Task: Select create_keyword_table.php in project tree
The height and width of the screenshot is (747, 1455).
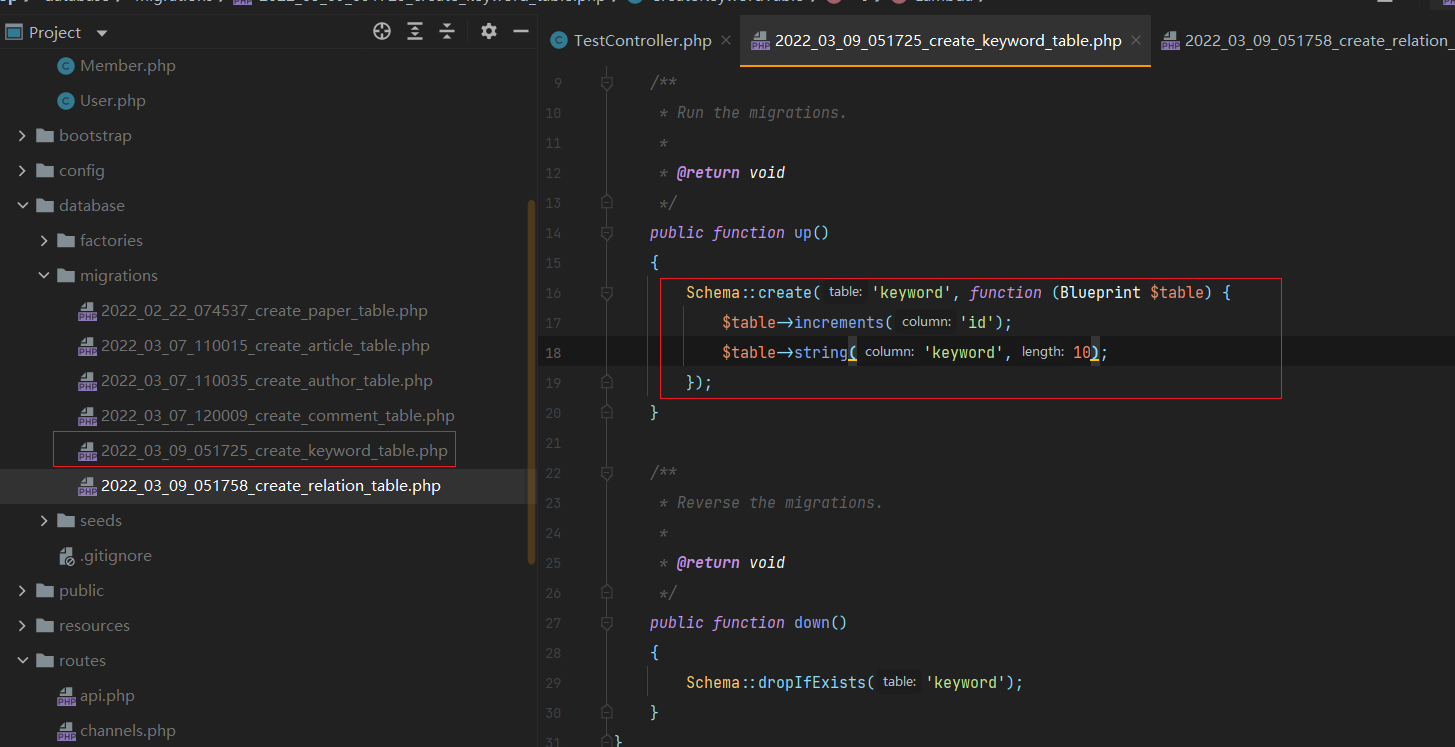Action: point(274,451)
